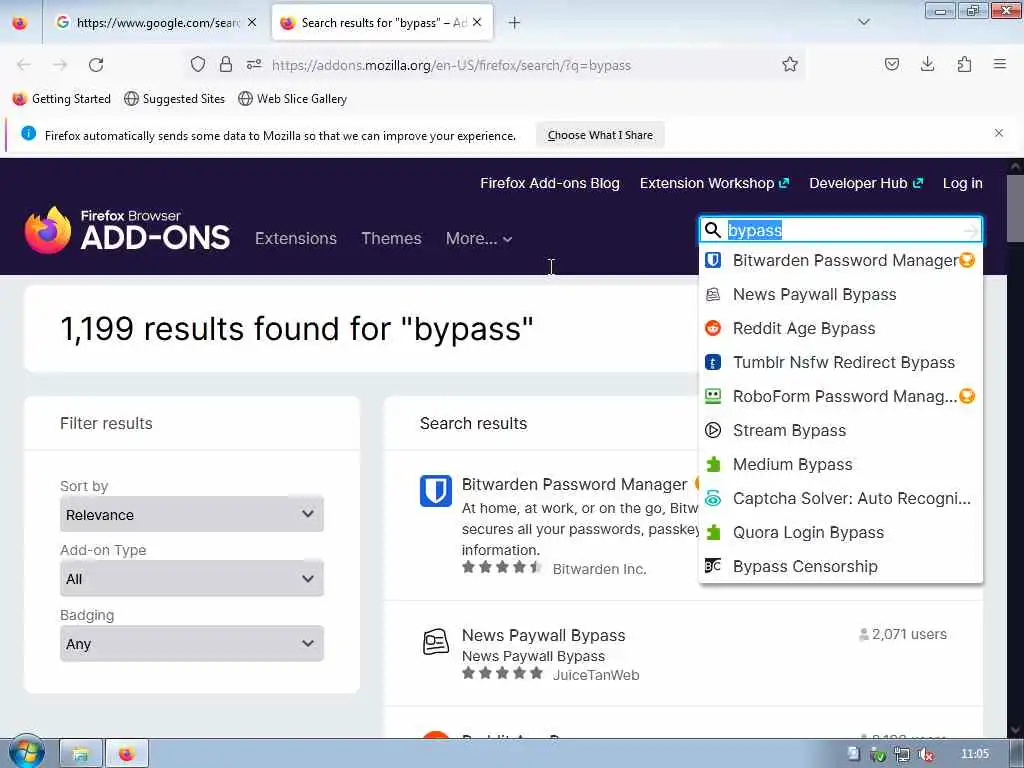
Task: Click Firefox taskbar button
Action: (x=127, y=754)
